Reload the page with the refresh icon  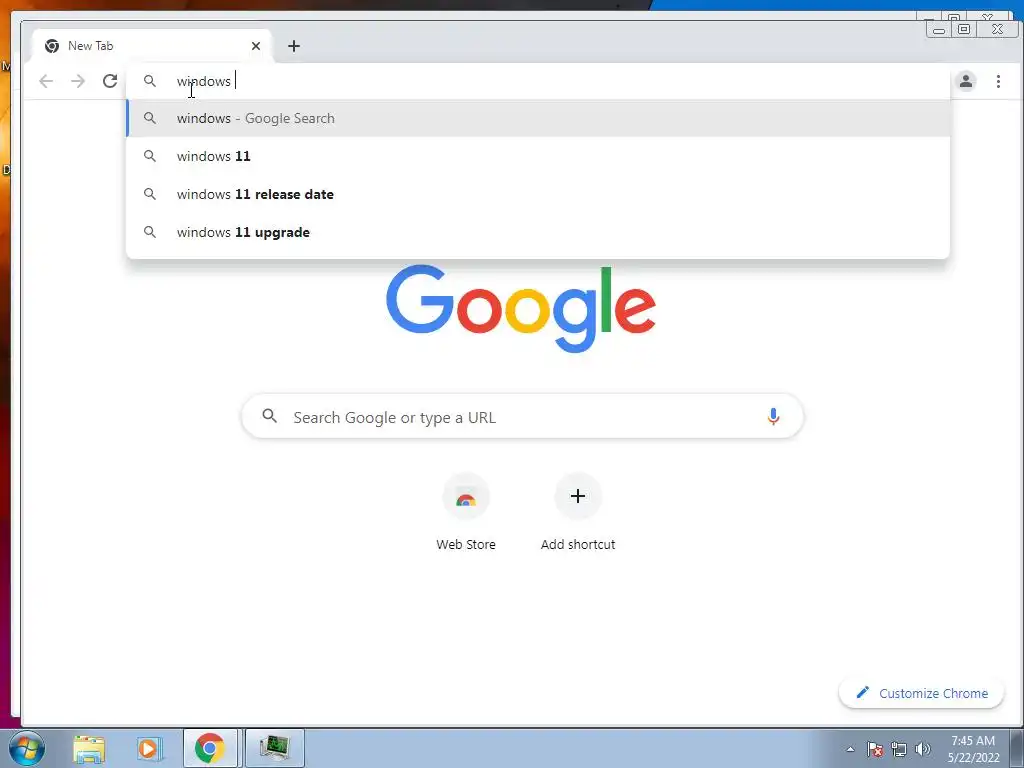(110, 81)
